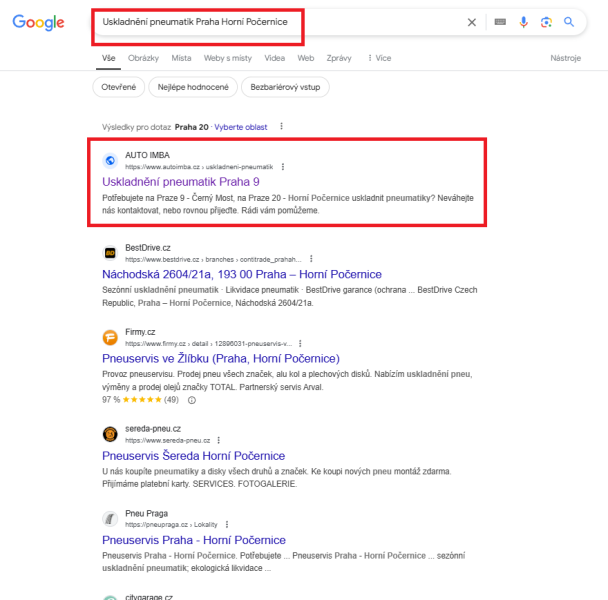Open Uskladnění pneumatik Praha 9 result
Image resolution: width=608 pixels, height=600 pixels.
pyautogui.click(x=181, y=182)
